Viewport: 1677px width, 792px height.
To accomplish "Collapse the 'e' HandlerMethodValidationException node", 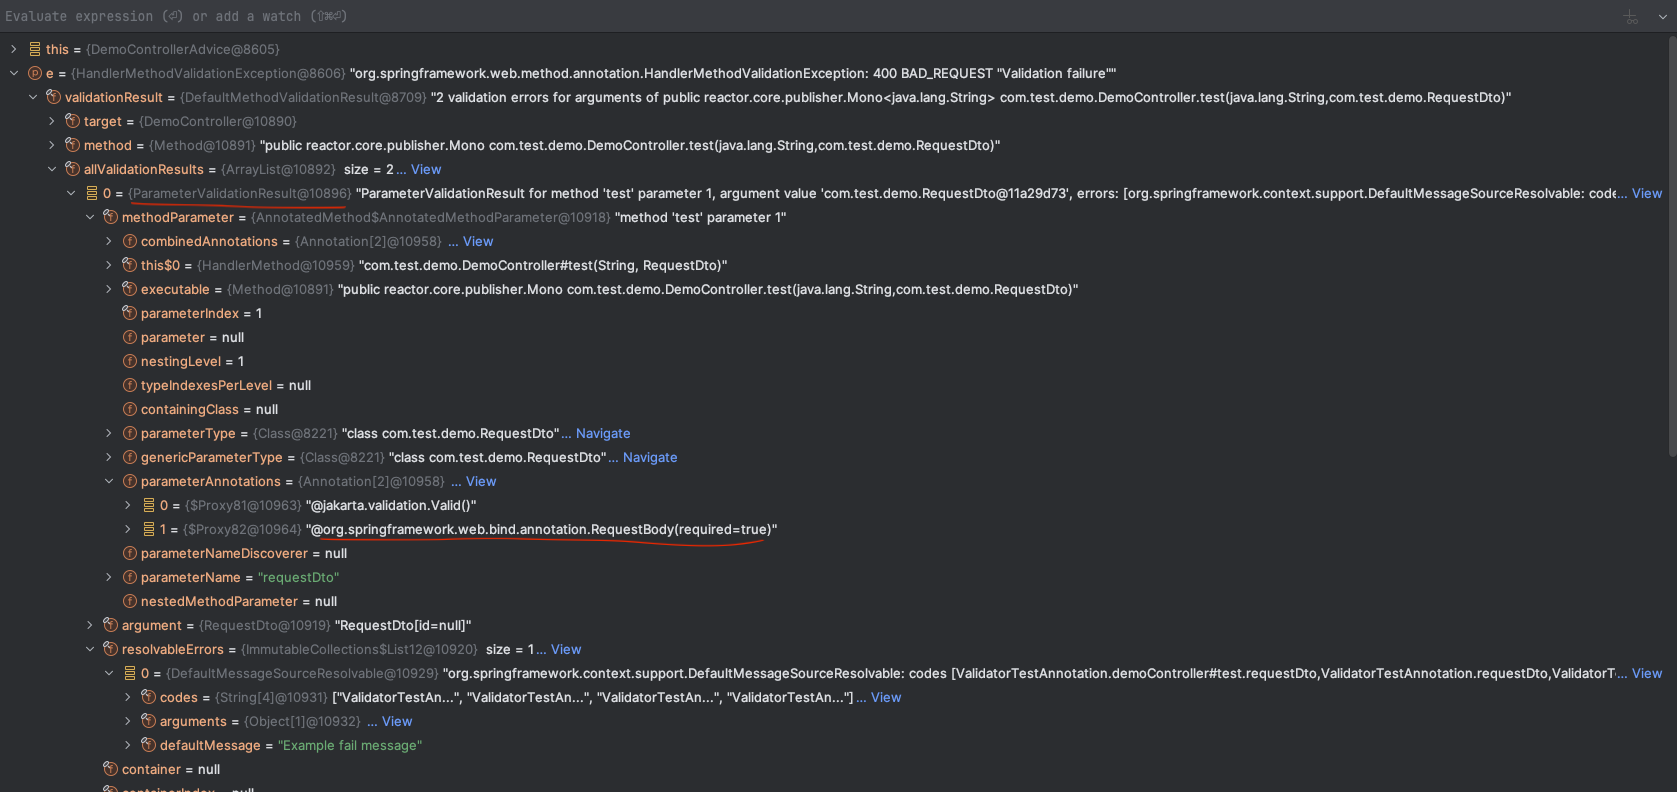I will (x=14, y=73).
